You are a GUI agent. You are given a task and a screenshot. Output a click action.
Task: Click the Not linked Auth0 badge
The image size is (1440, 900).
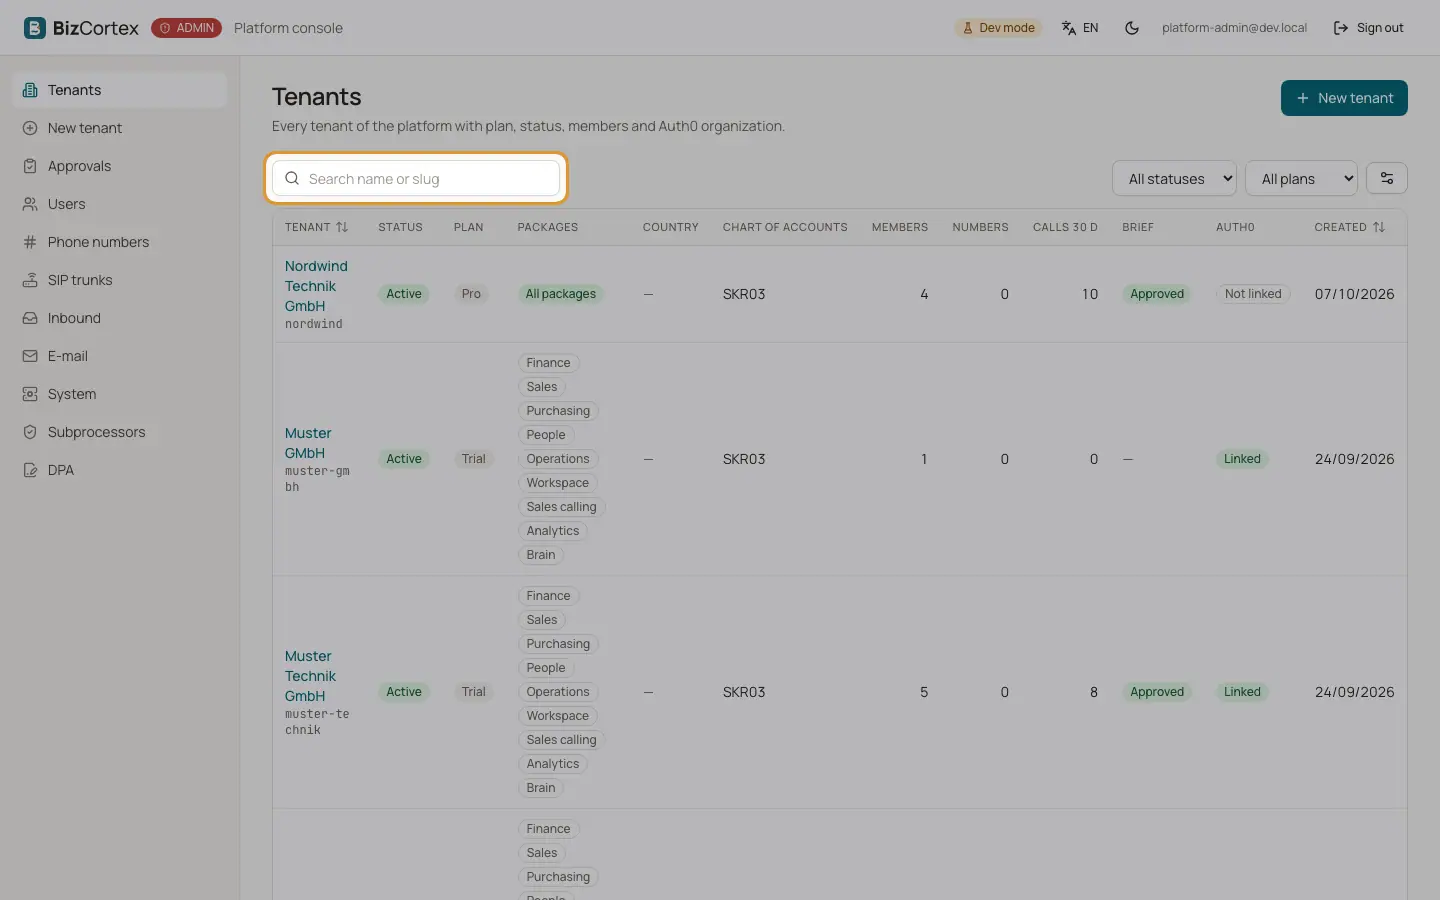click(x=1253, y=294)
